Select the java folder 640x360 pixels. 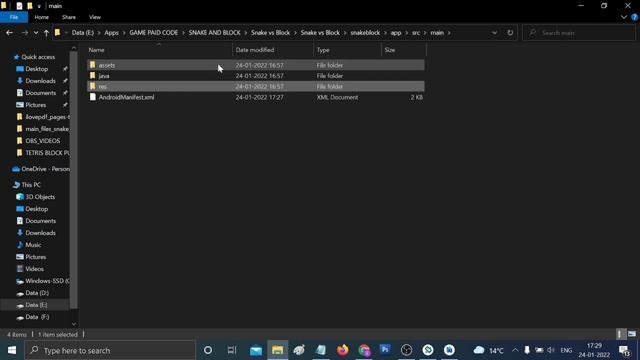click(x=256, y=76)
